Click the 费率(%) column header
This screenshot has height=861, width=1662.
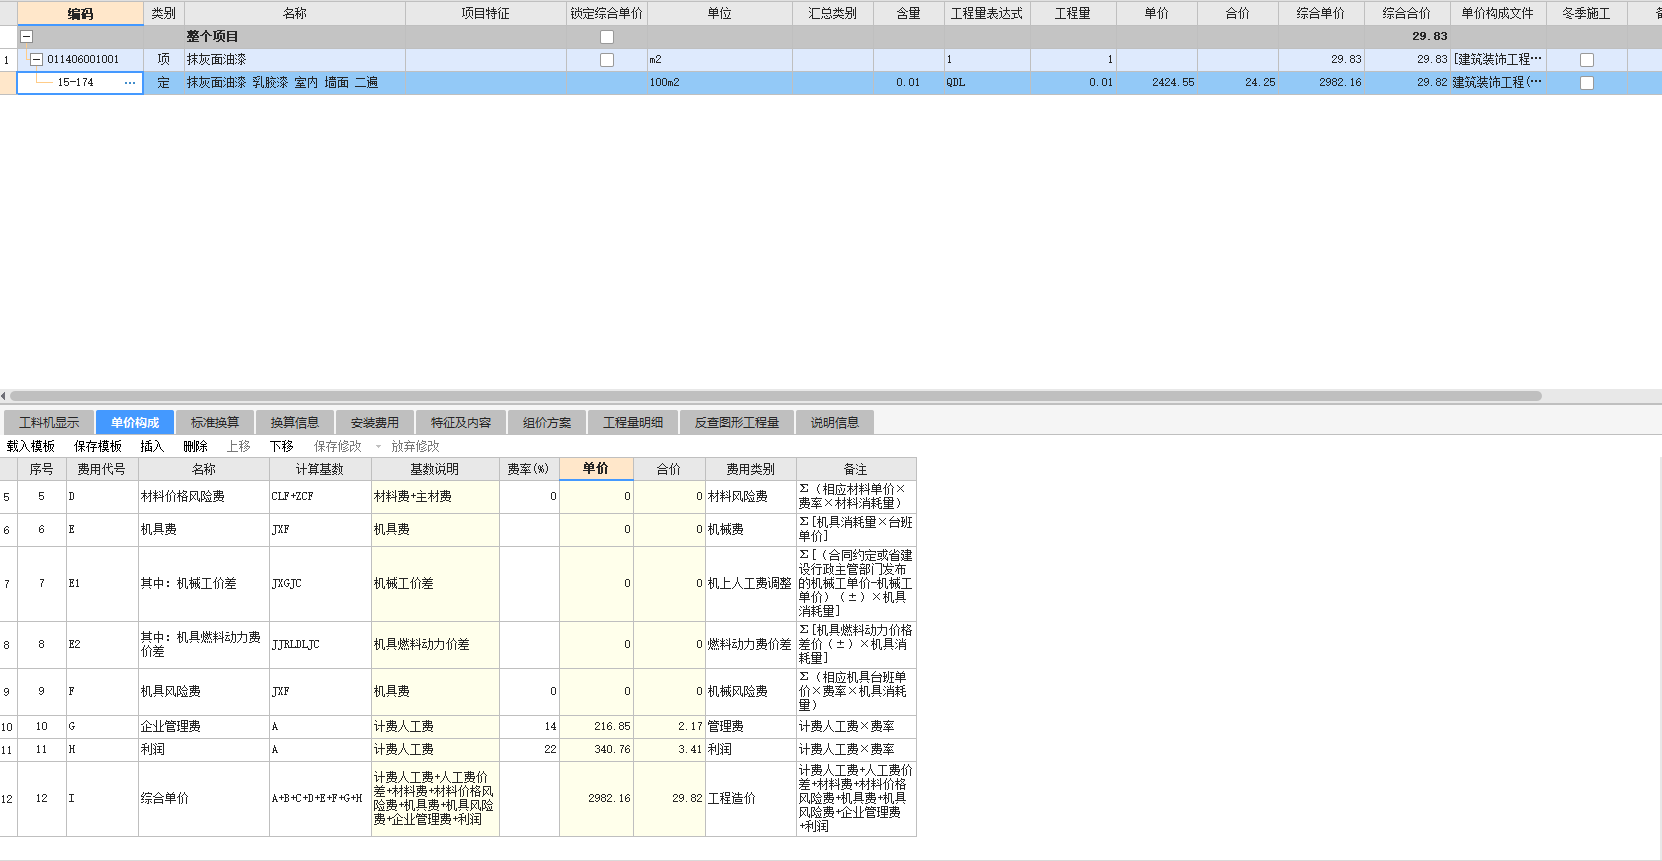pos(528,468)
